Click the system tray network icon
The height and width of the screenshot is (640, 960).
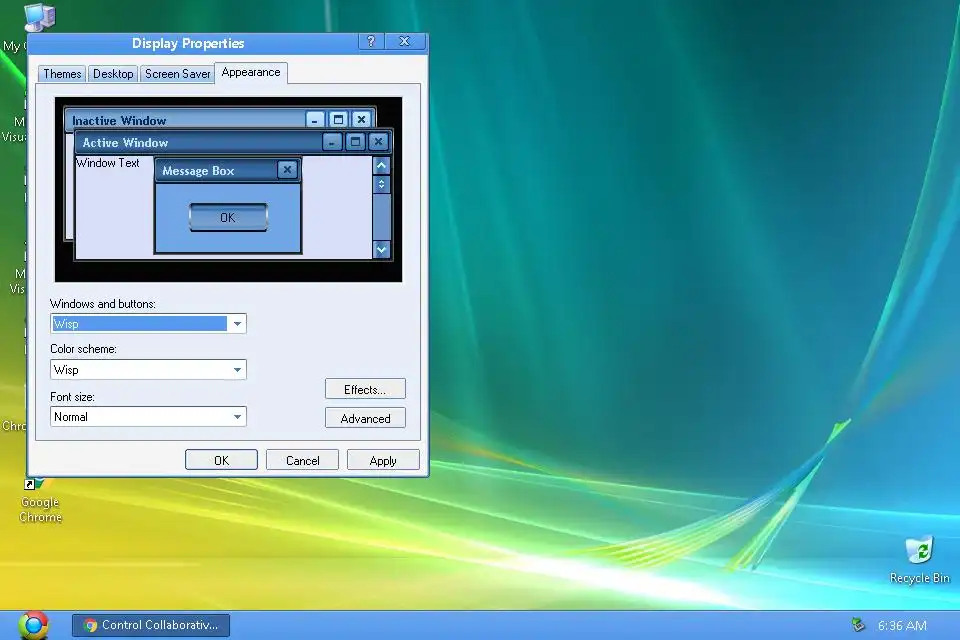858,625
